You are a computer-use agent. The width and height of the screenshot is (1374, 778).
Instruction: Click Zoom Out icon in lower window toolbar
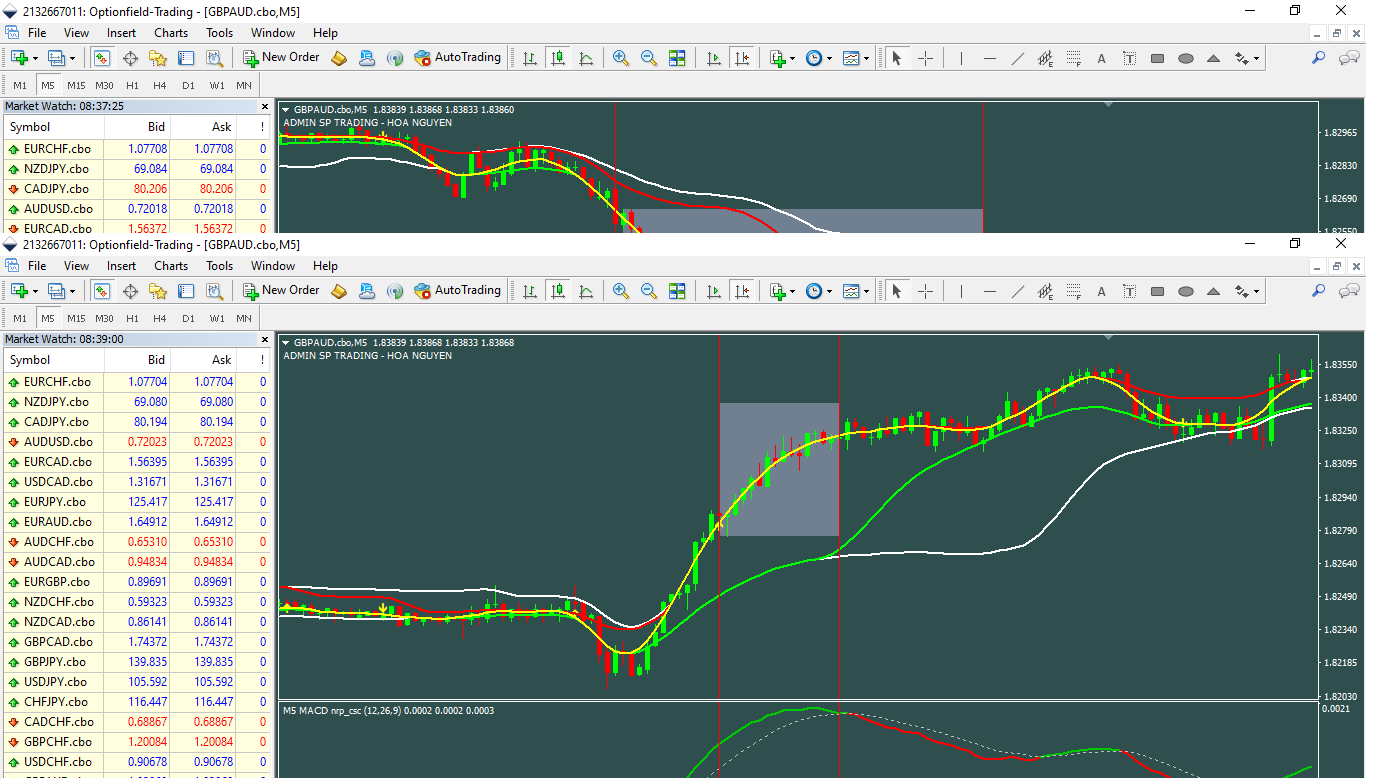pos(649,291)
